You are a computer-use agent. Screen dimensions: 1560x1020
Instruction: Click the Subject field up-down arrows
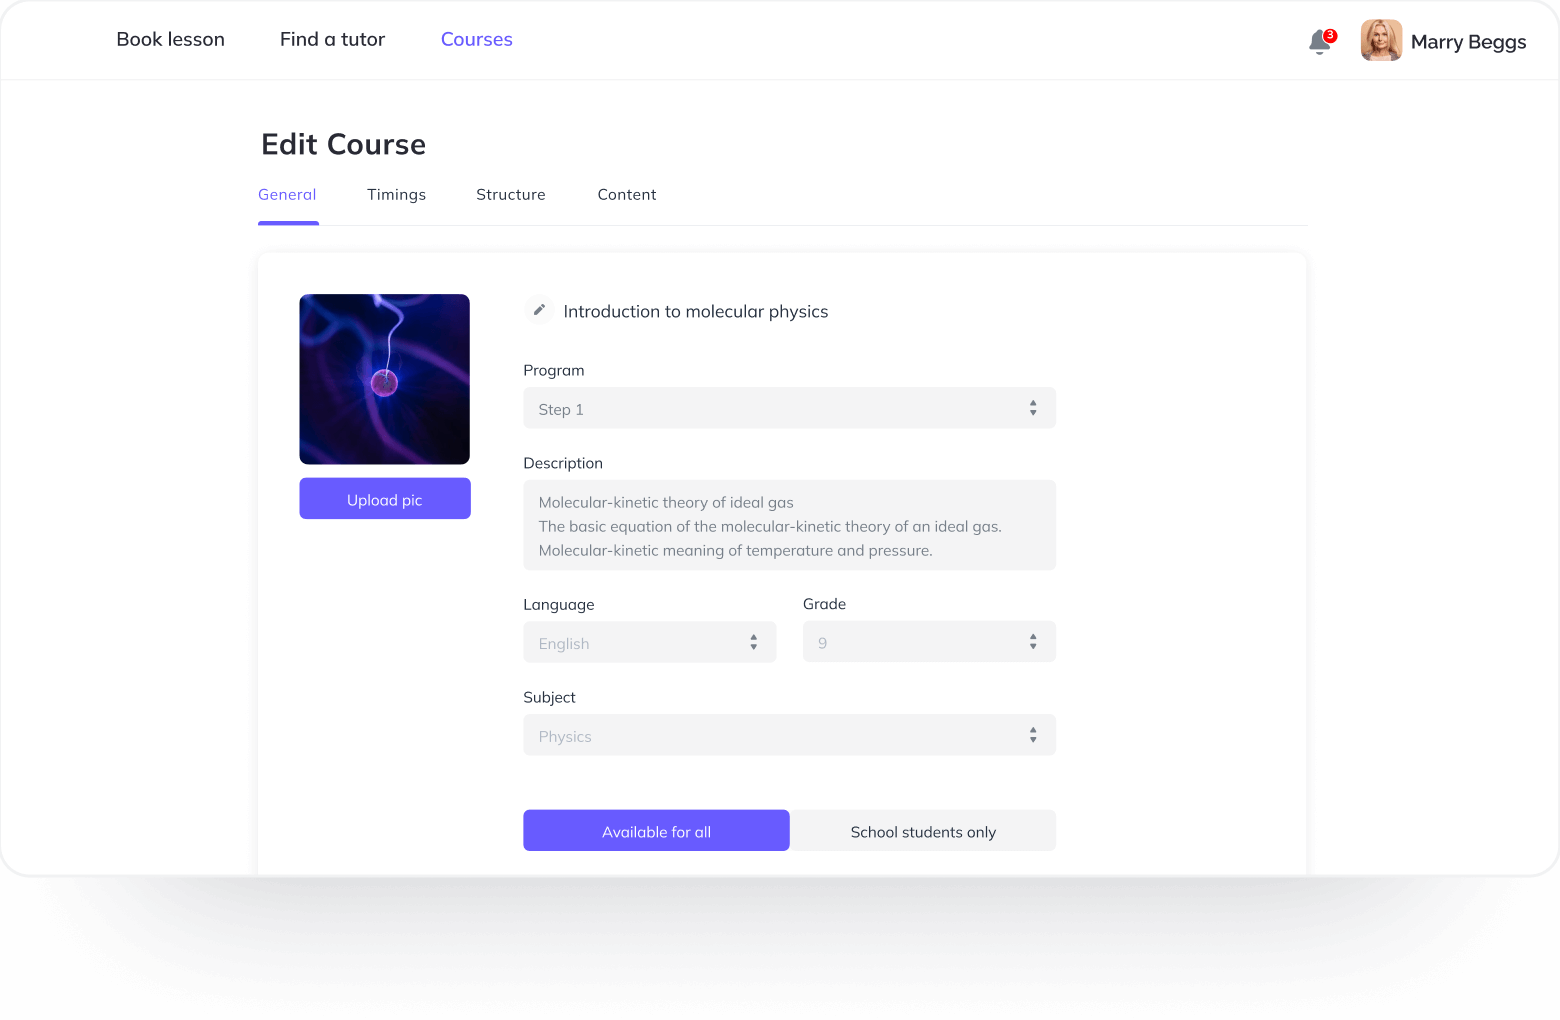1033,735
